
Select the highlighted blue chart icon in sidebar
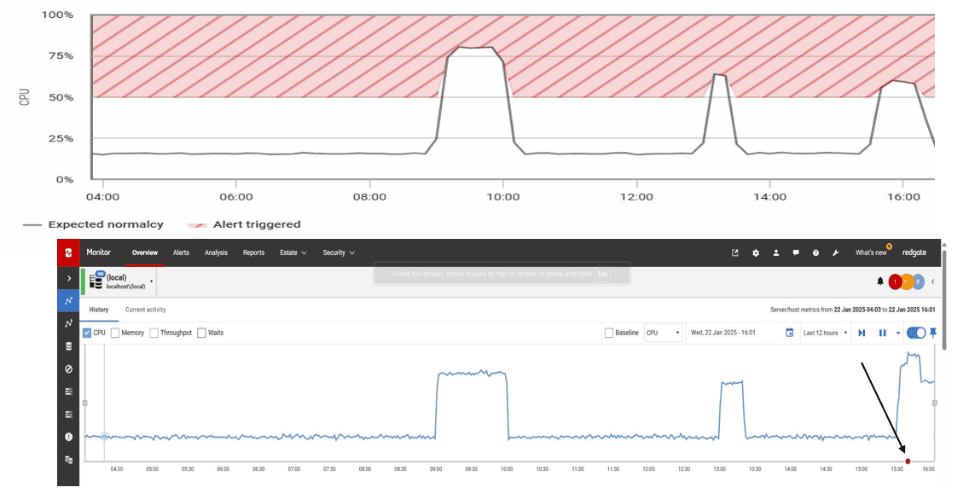click(x=69, y=301)
